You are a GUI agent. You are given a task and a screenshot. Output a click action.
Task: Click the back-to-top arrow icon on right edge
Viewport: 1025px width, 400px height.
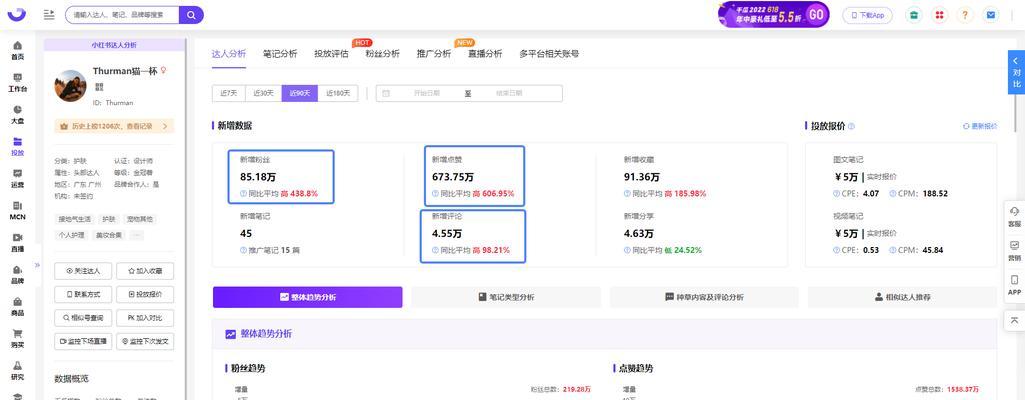(x=1015, y=320)
